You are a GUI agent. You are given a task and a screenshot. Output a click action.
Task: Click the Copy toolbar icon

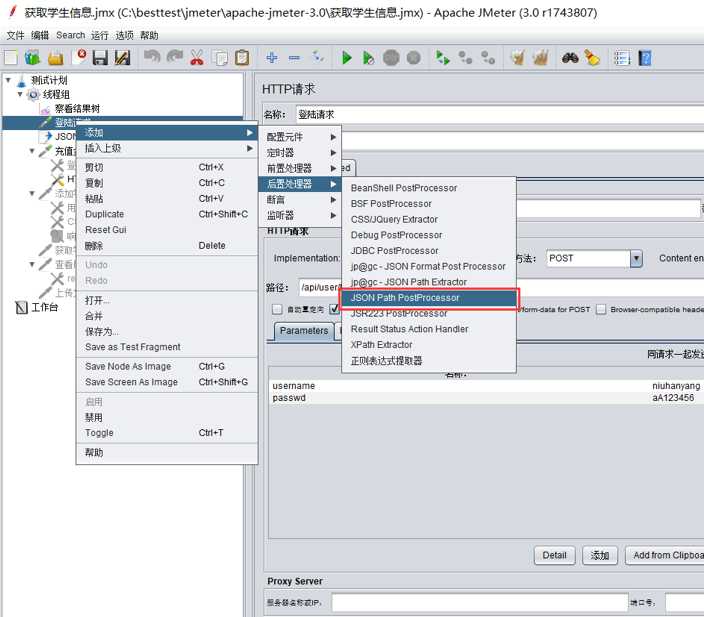pyautogui.click(x=220, y=58)
